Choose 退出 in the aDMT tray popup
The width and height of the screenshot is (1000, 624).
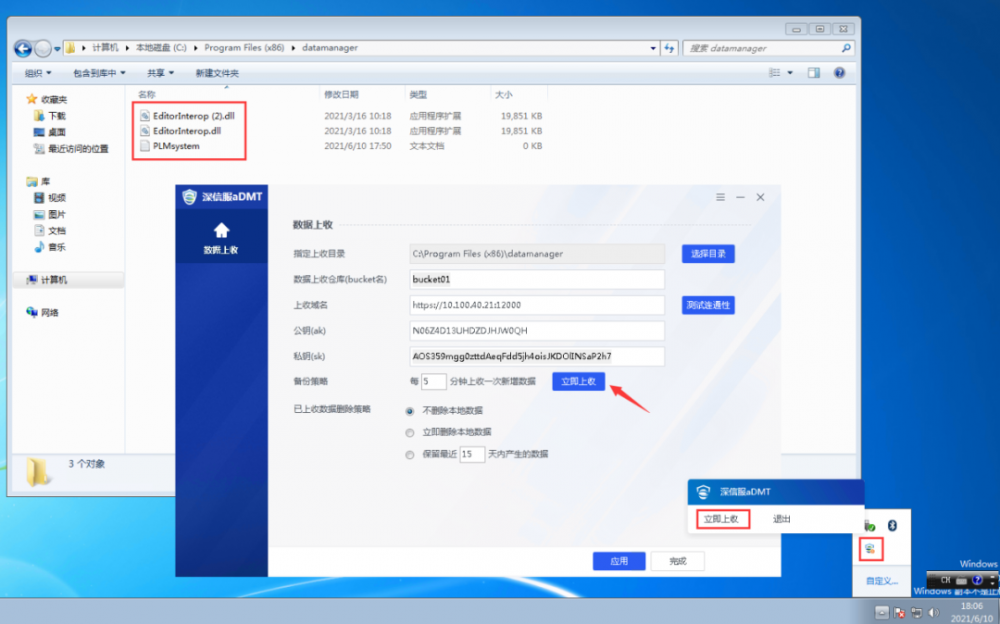click(x=781, y=519)
